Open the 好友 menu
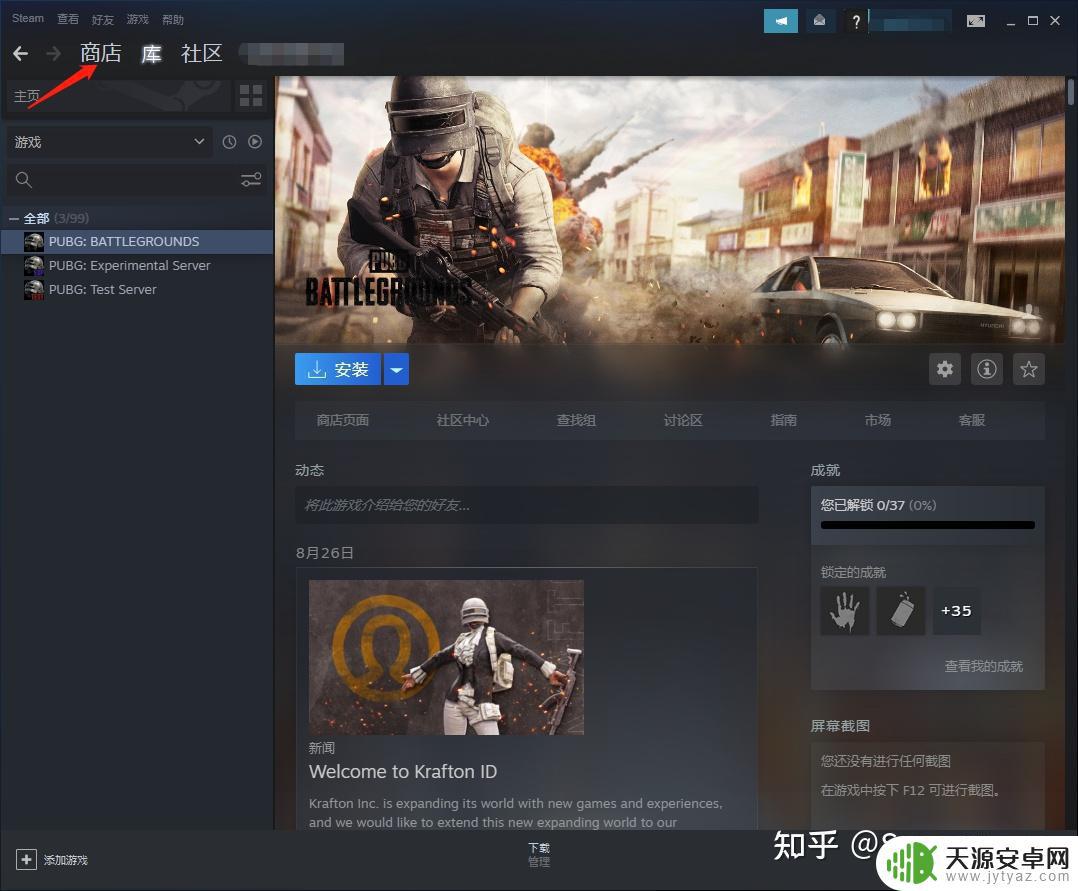 pyautogui.click(x=102, y=19)
